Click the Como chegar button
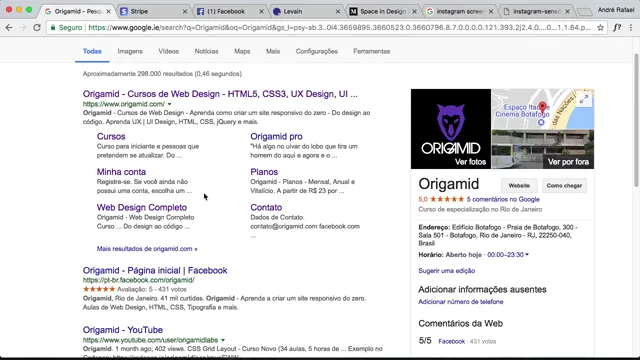The image size is (640, 360). [x=564, y=186]
